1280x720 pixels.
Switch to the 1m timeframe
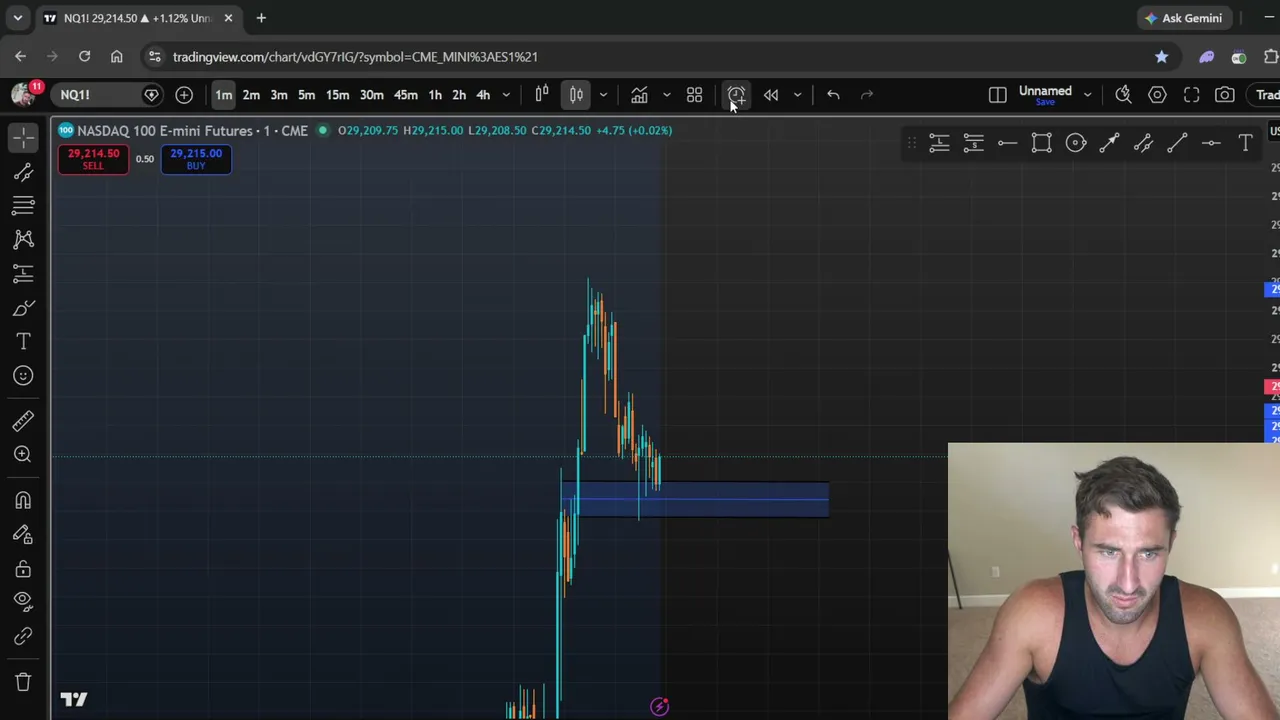(223, 95)
